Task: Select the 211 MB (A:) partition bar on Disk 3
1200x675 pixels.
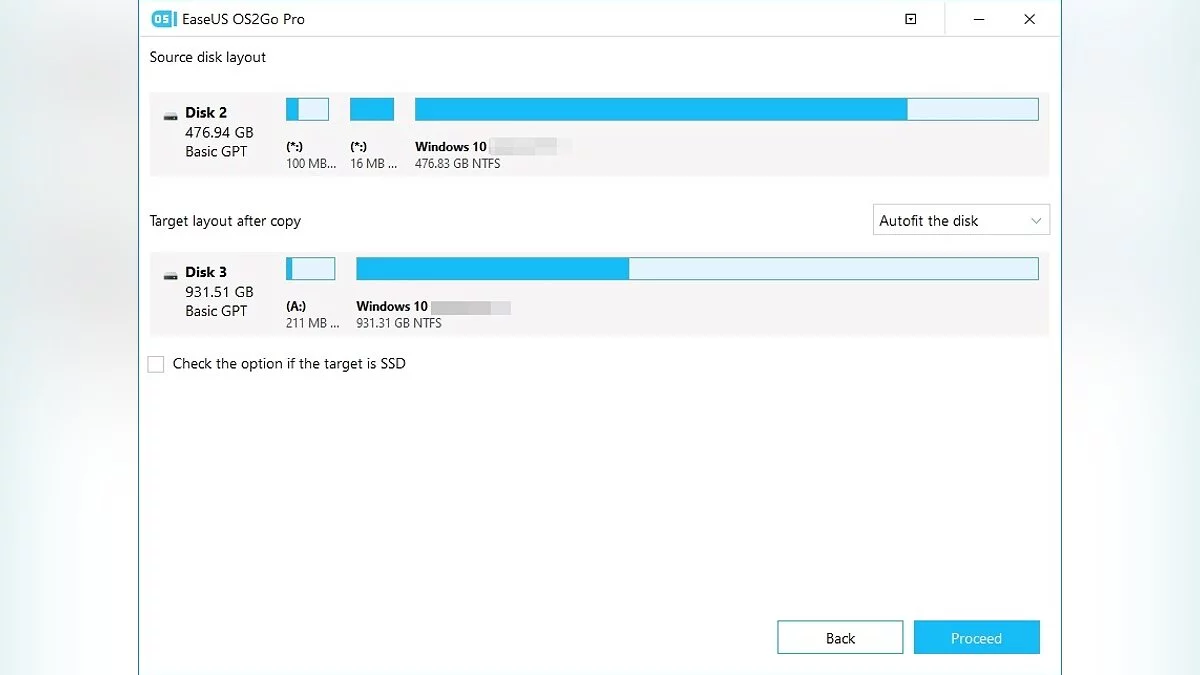Action: click(310, 268)
